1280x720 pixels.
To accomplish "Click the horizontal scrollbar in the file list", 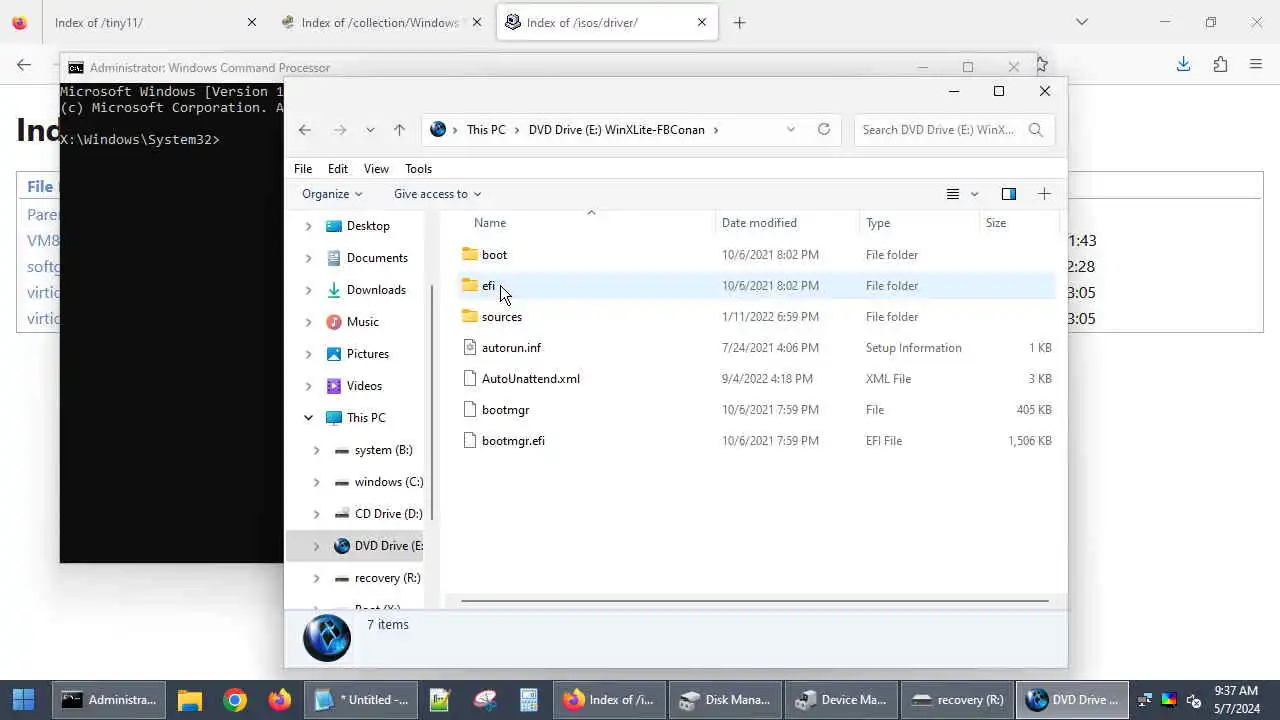I will [x=754, y=601].
